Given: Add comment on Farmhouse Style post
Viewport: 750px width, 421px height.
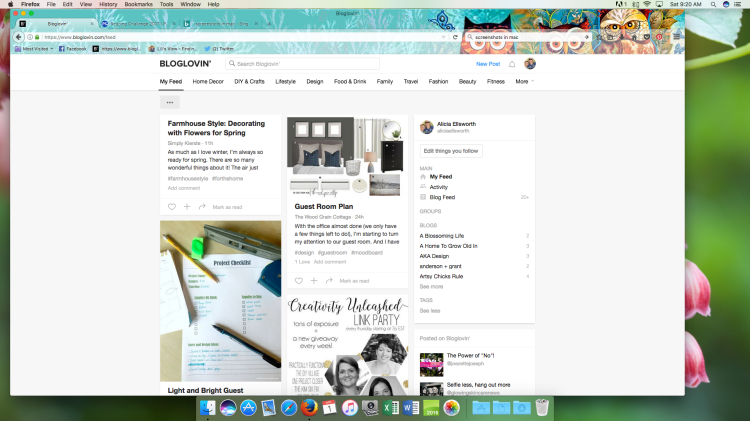Looking at the screenshot, I should (184, 188).
